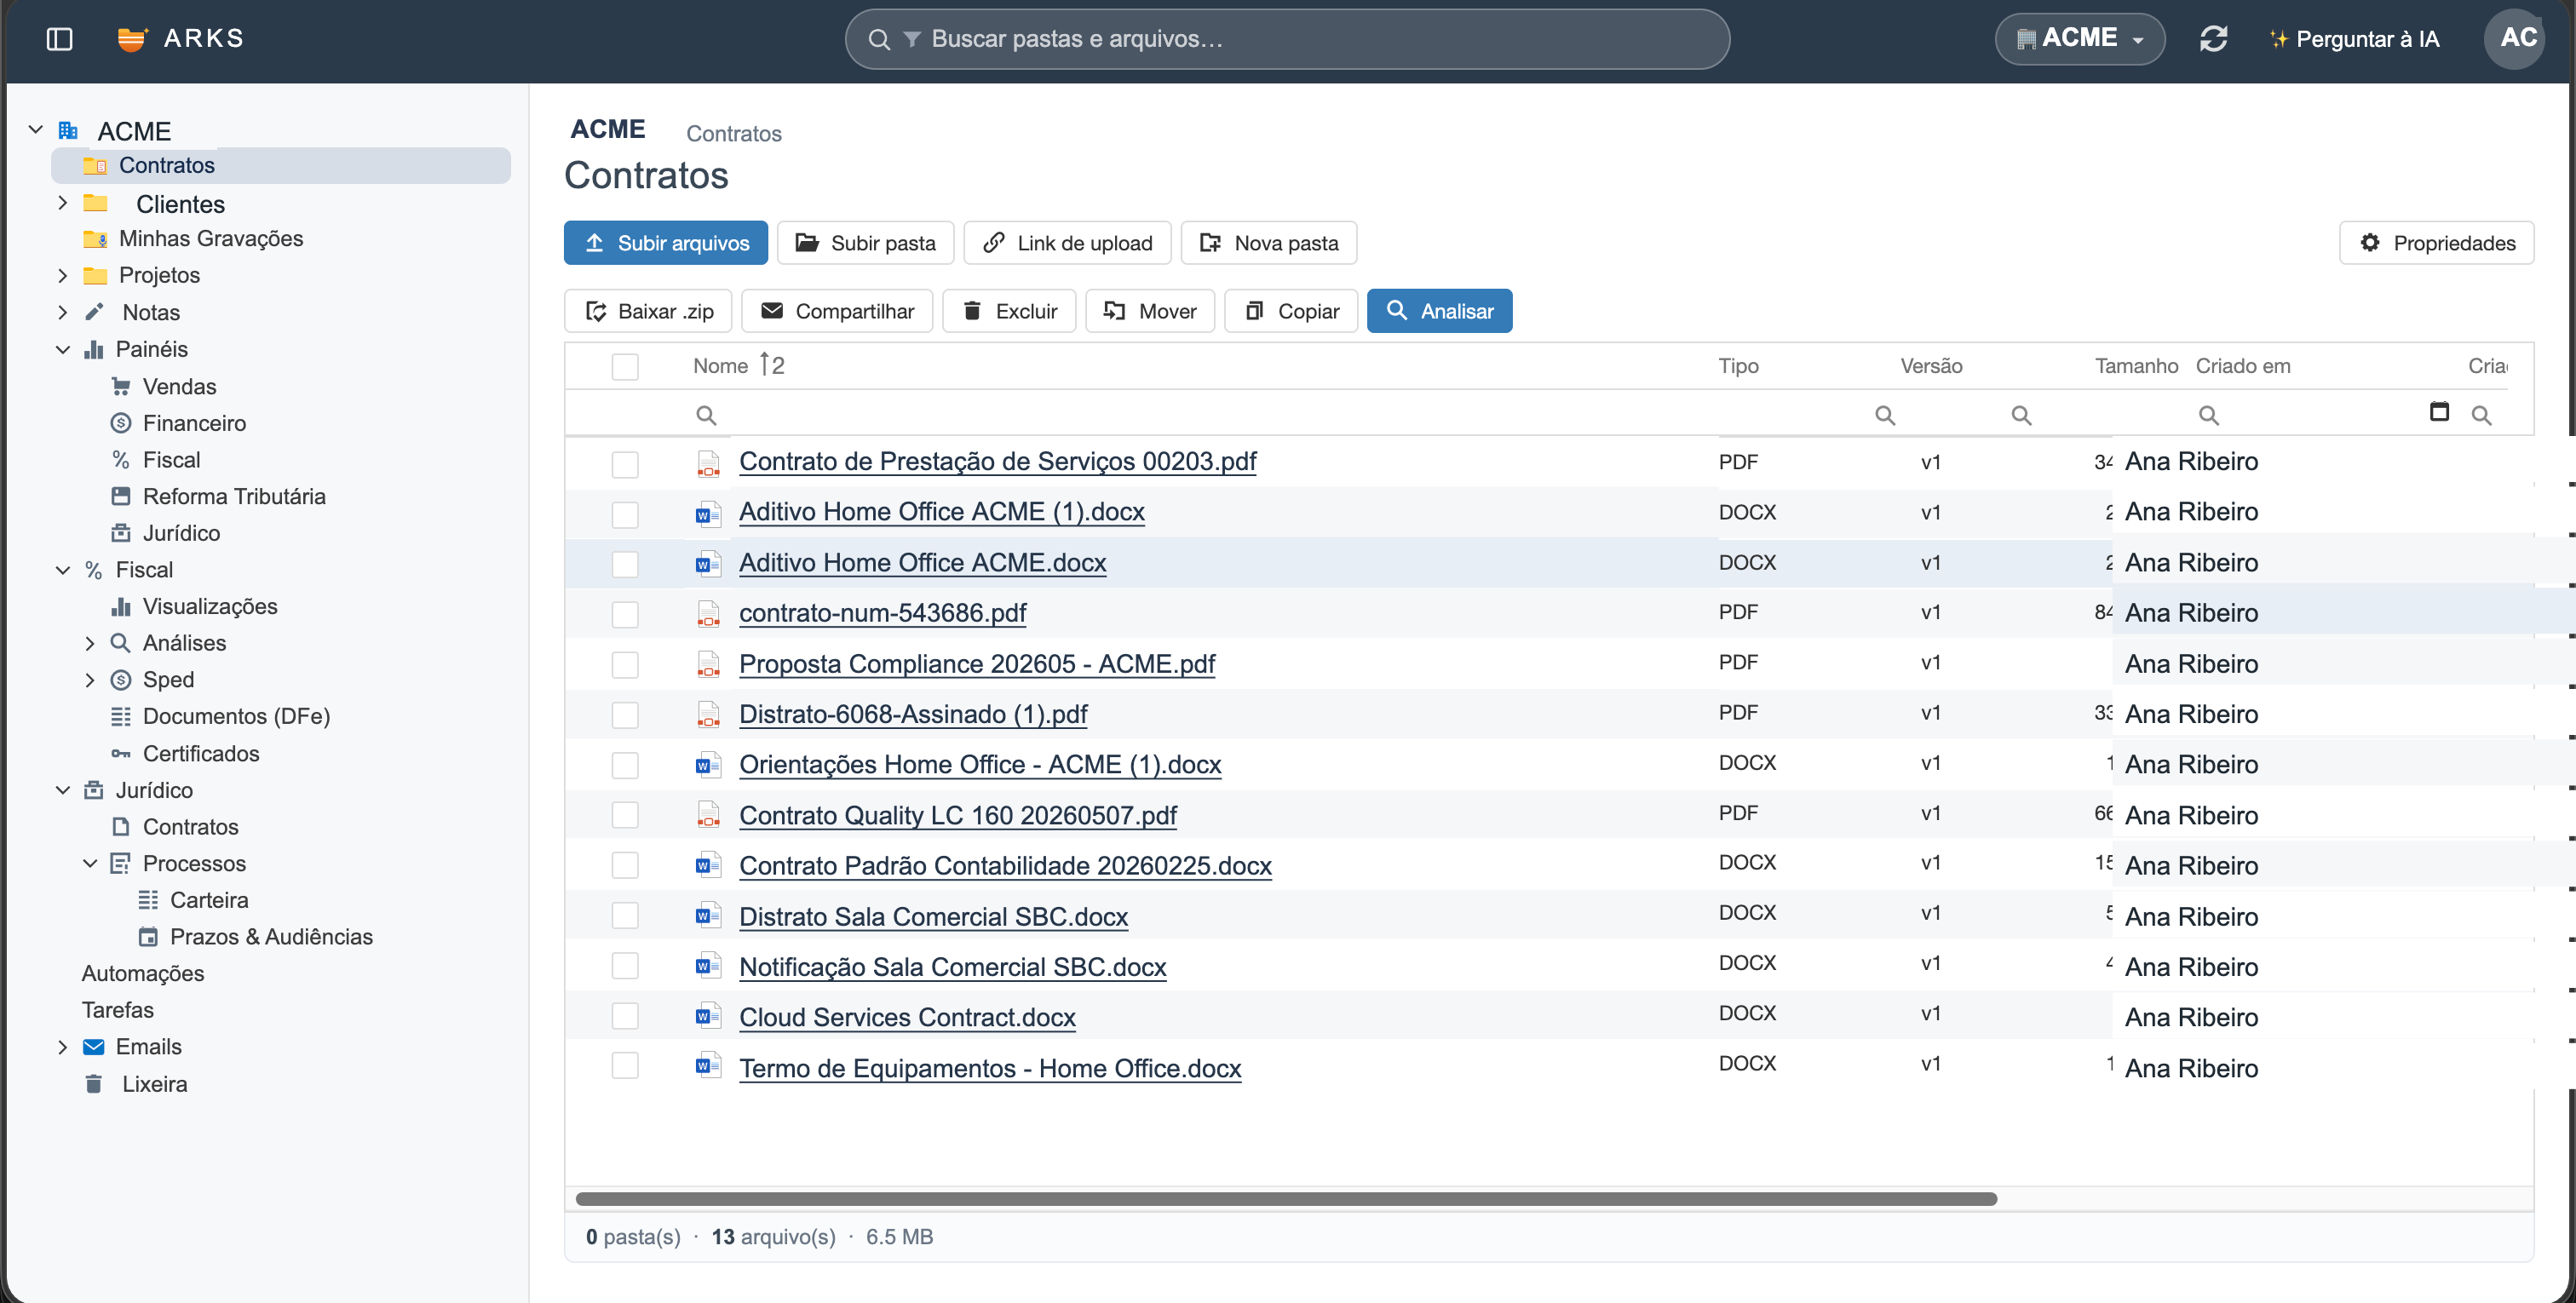Expand the Projetos folder

pyautogui.click(x=63, y=276)
